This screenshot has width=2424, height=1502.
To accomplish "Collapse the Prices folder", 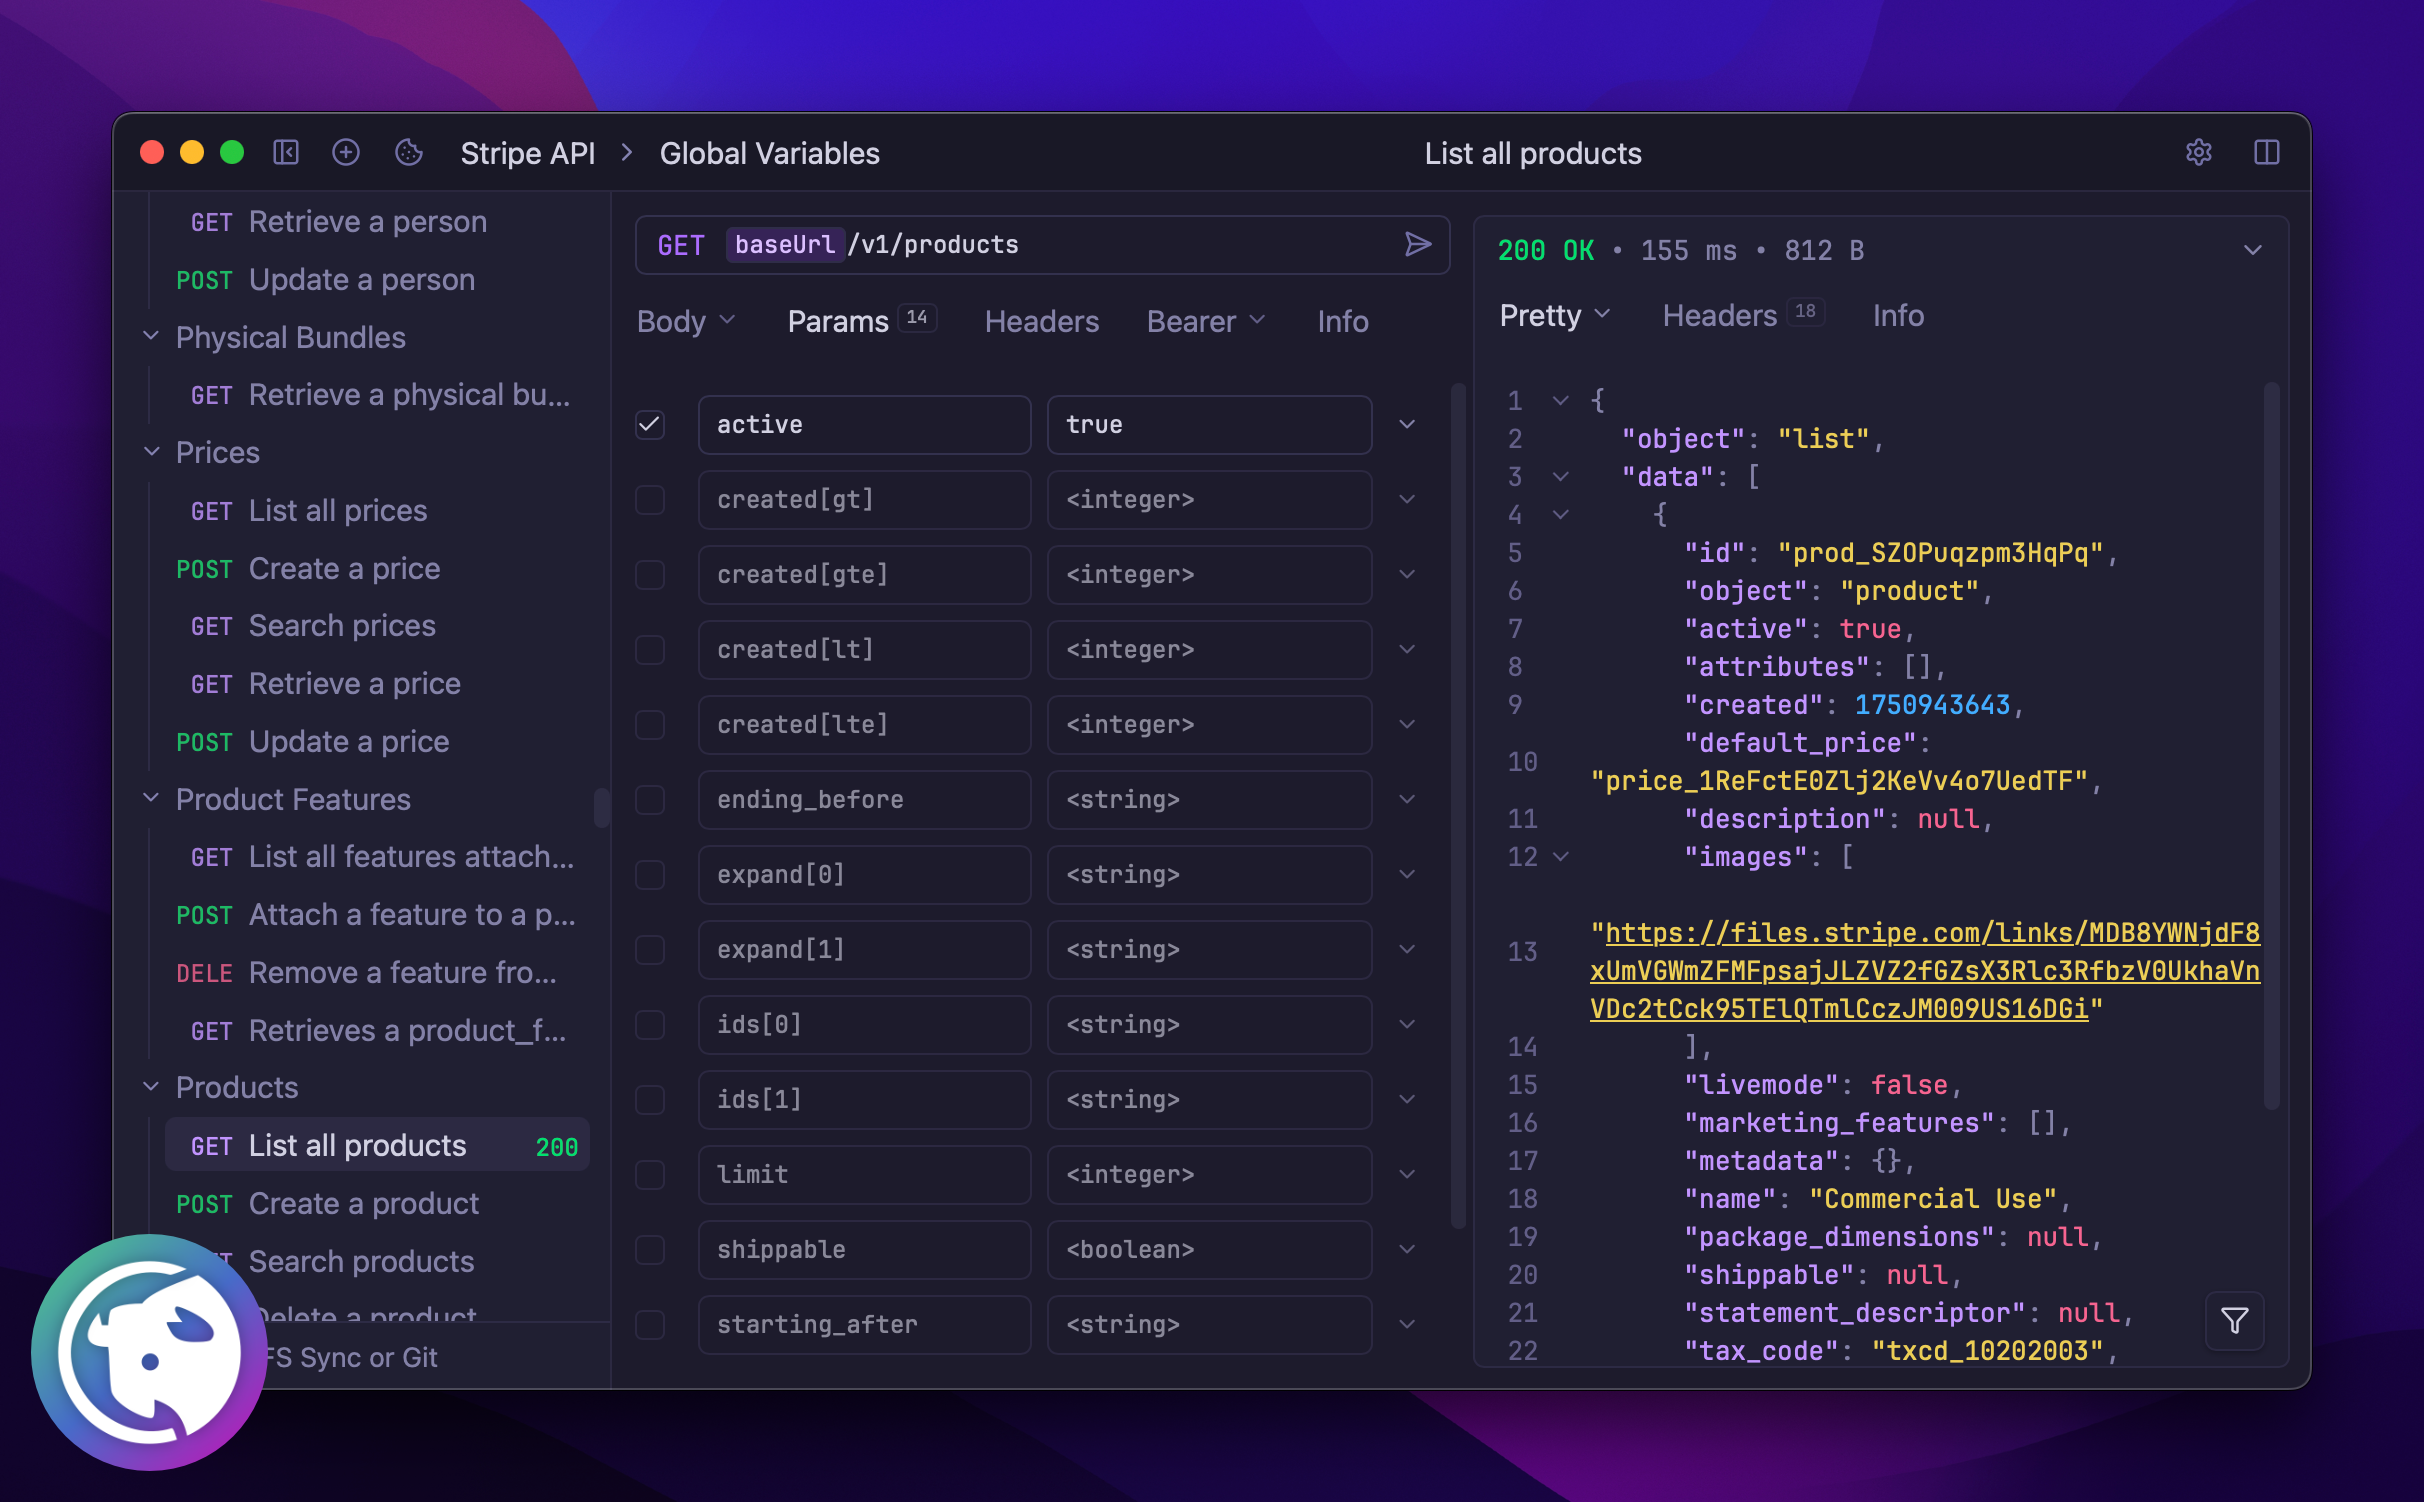I will tap(152, 452).
